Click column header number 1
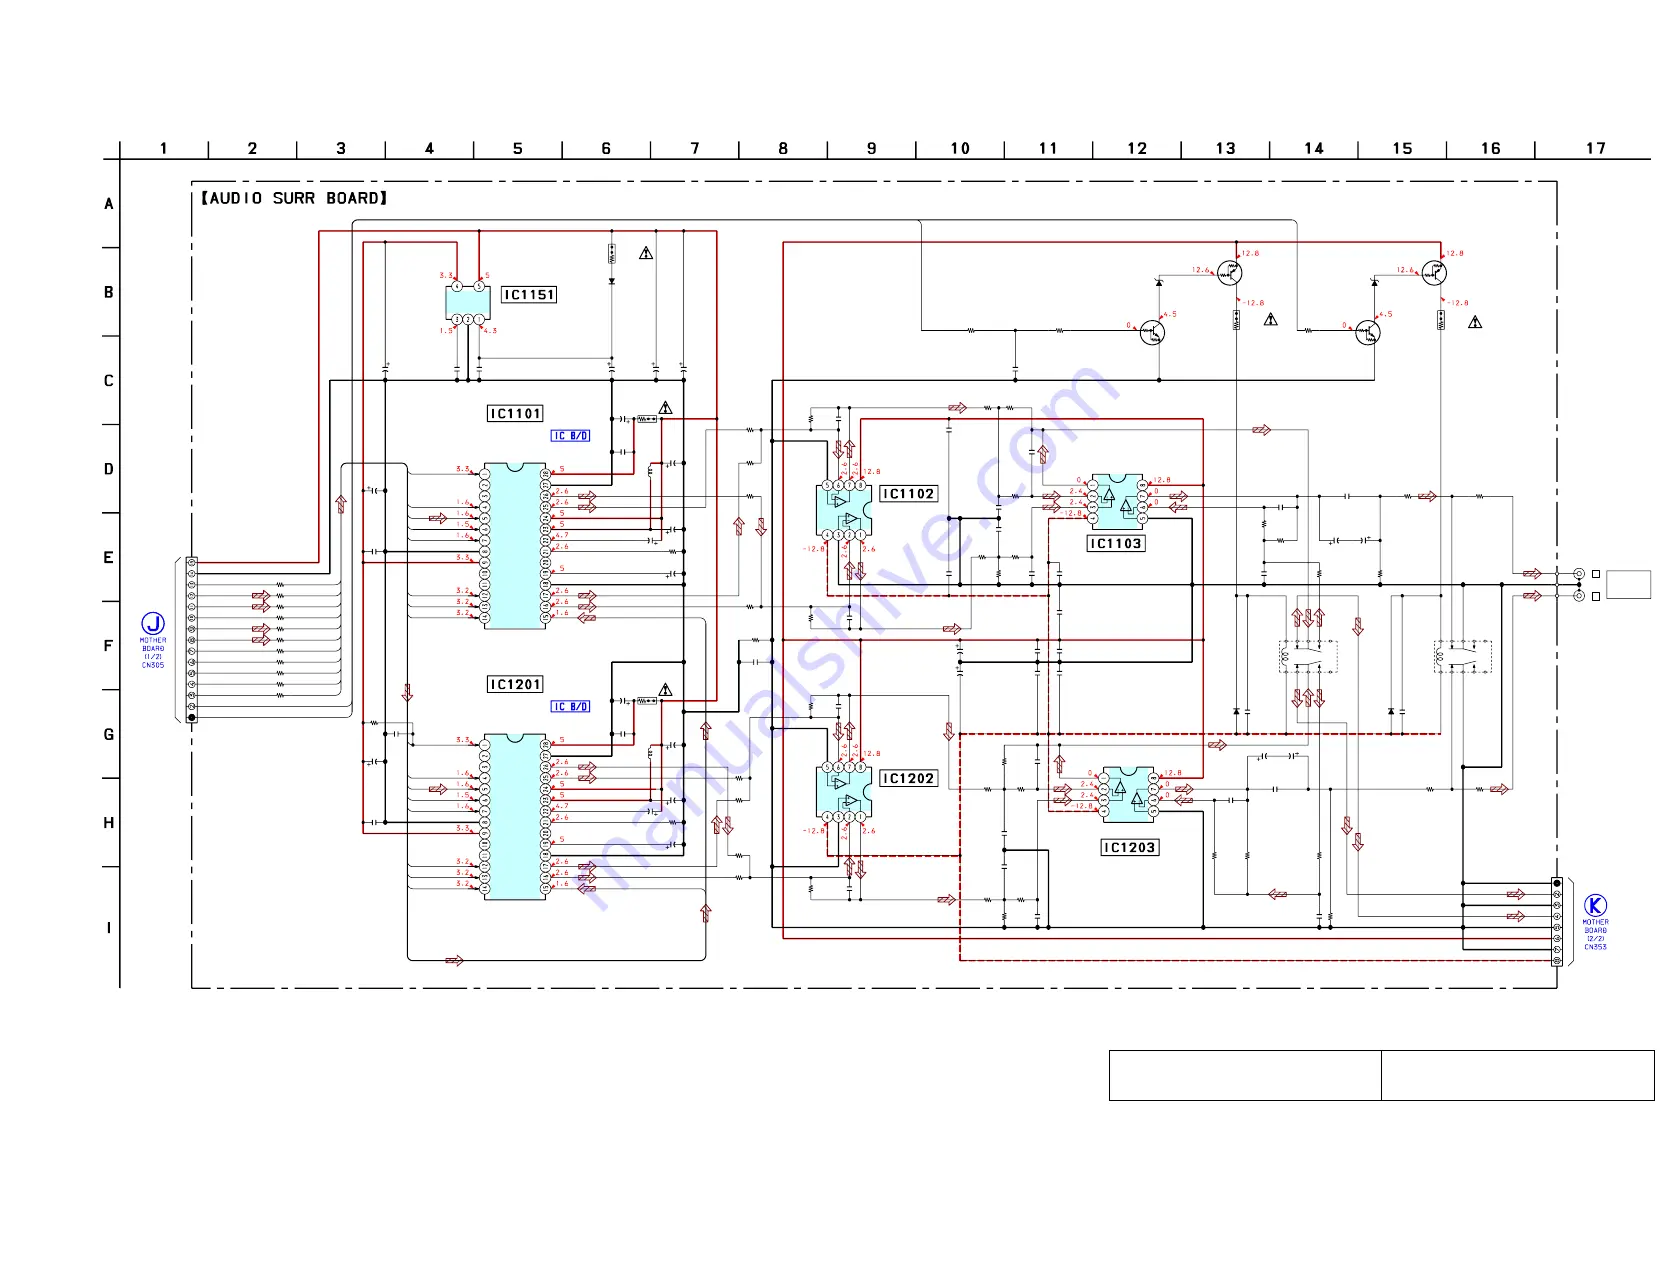The image size is (1680, 1263). pyautogui.click(x=164, y=149)
